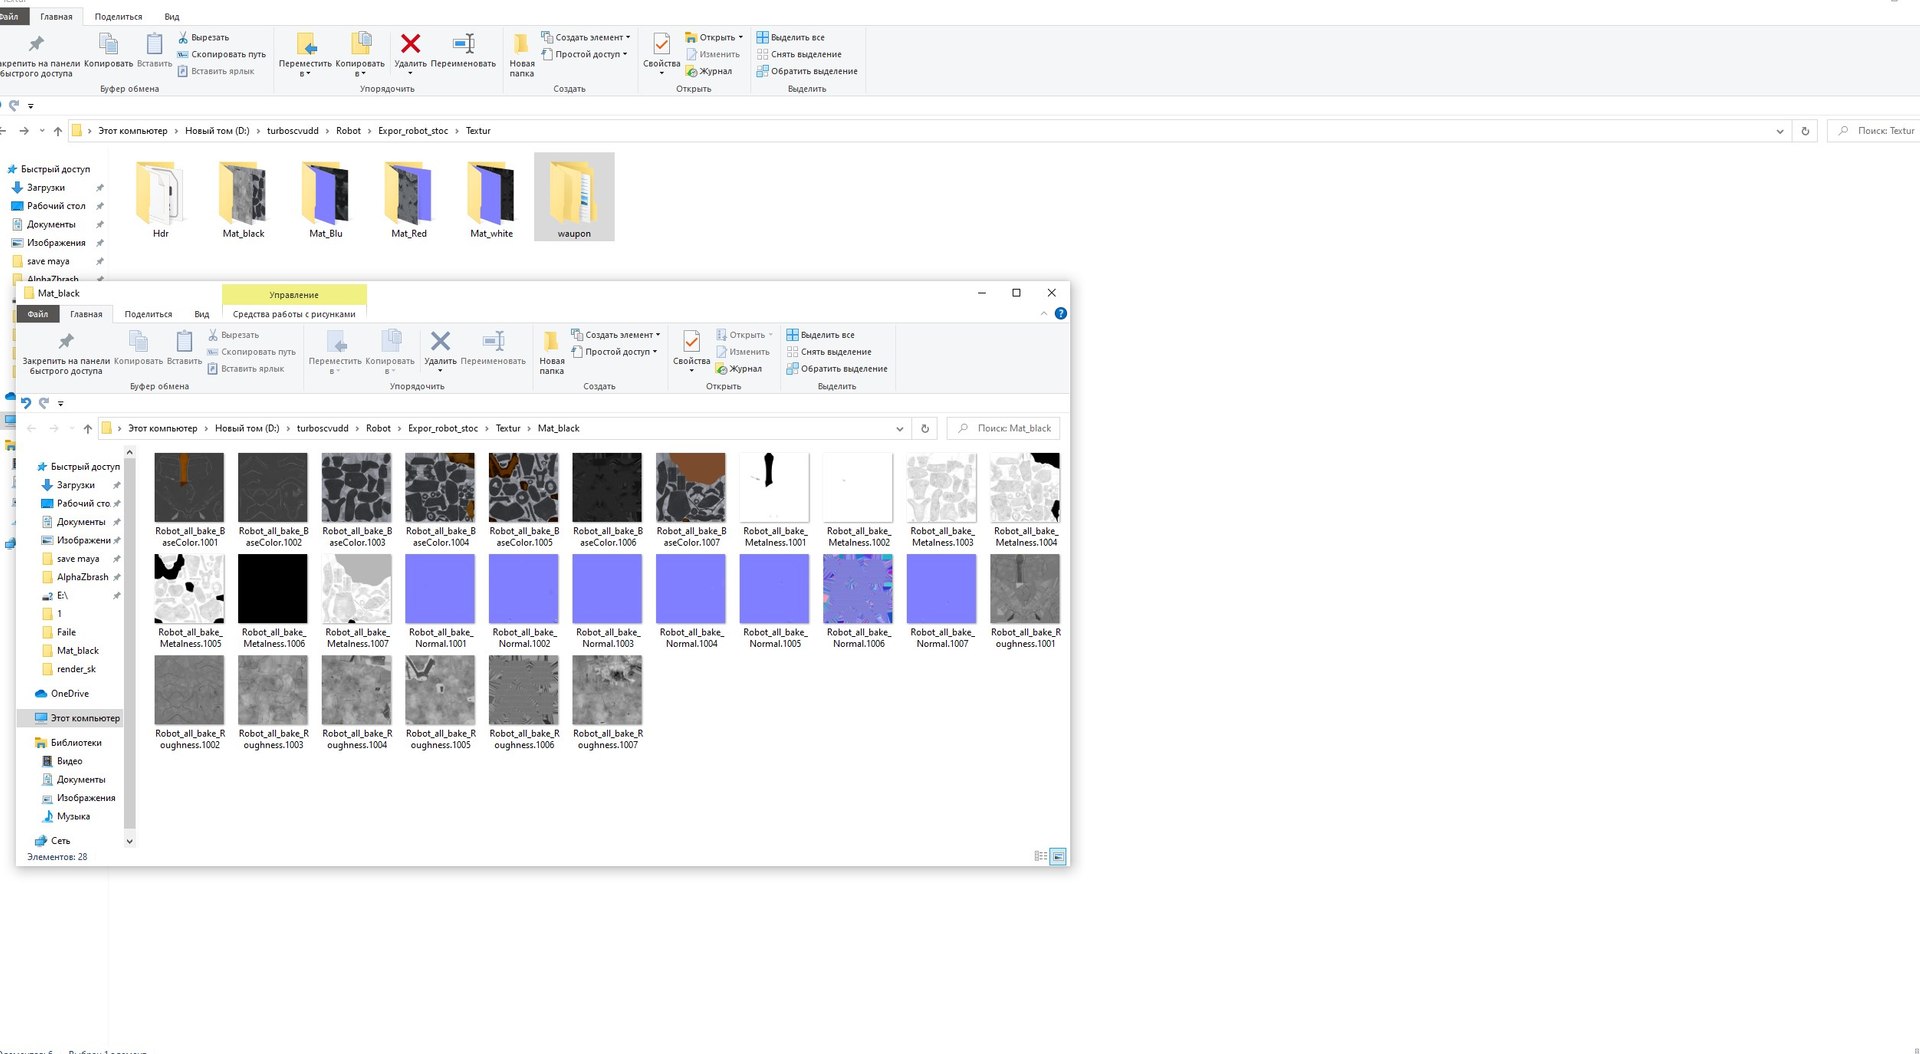Click Загрузки in Textur window navigation pane
The image size is (1920, 1054).
tap(46, 187)
